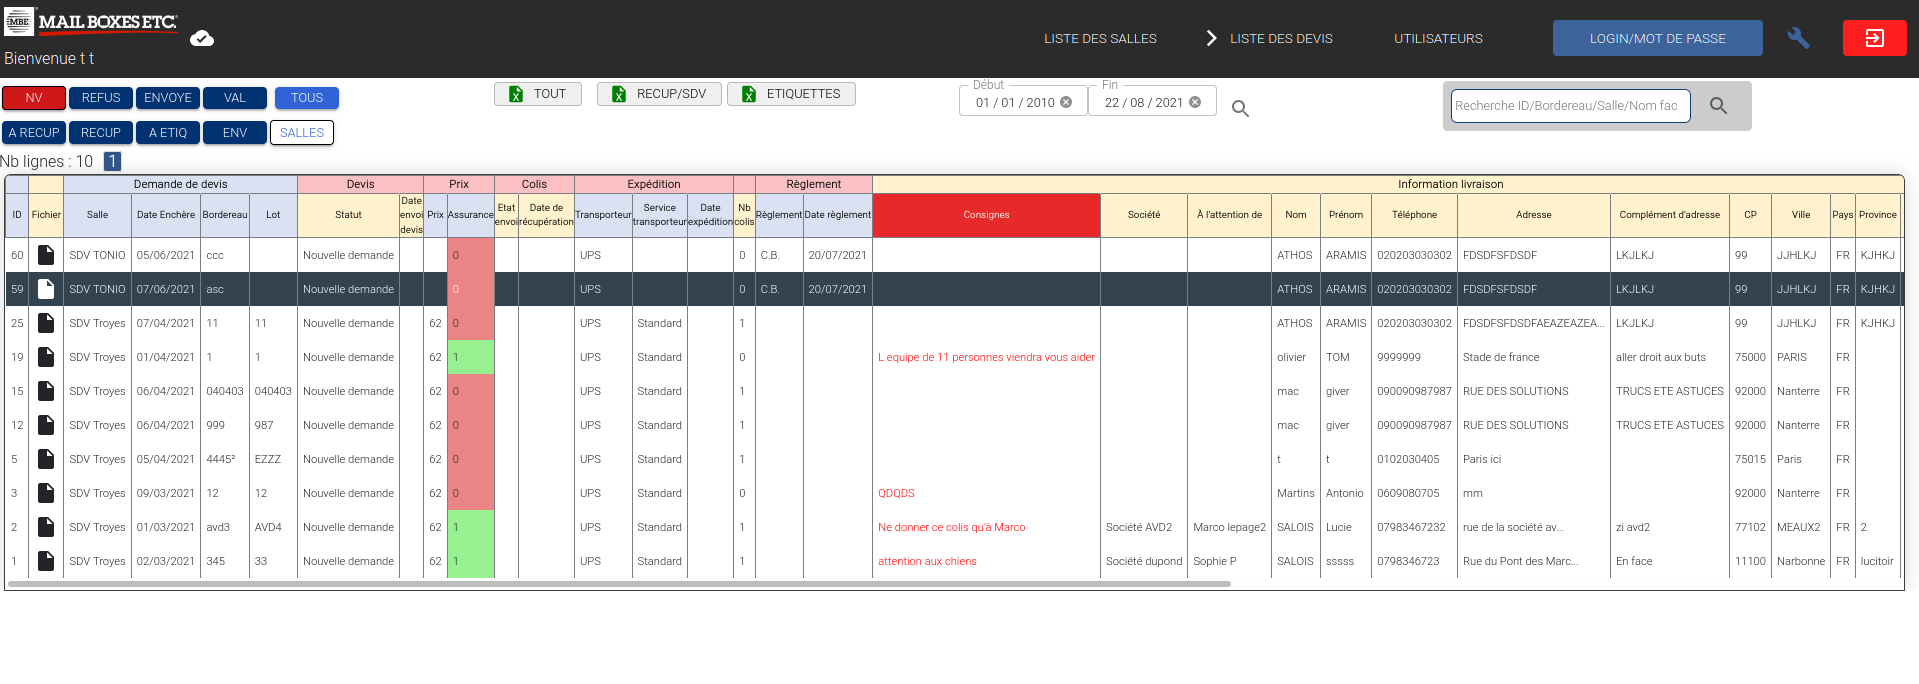The height and width of the screenshot is (684, 1919).
Task: Open the Fin date picker field
Action: click(x=1143, y=102)
